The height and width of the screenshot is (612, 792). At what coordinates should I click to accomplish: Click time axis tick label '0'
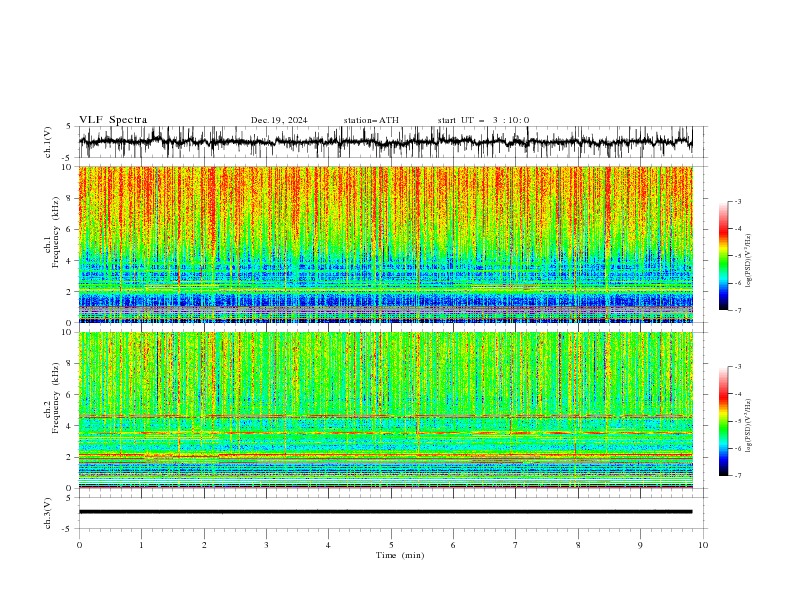coord(79,545)
